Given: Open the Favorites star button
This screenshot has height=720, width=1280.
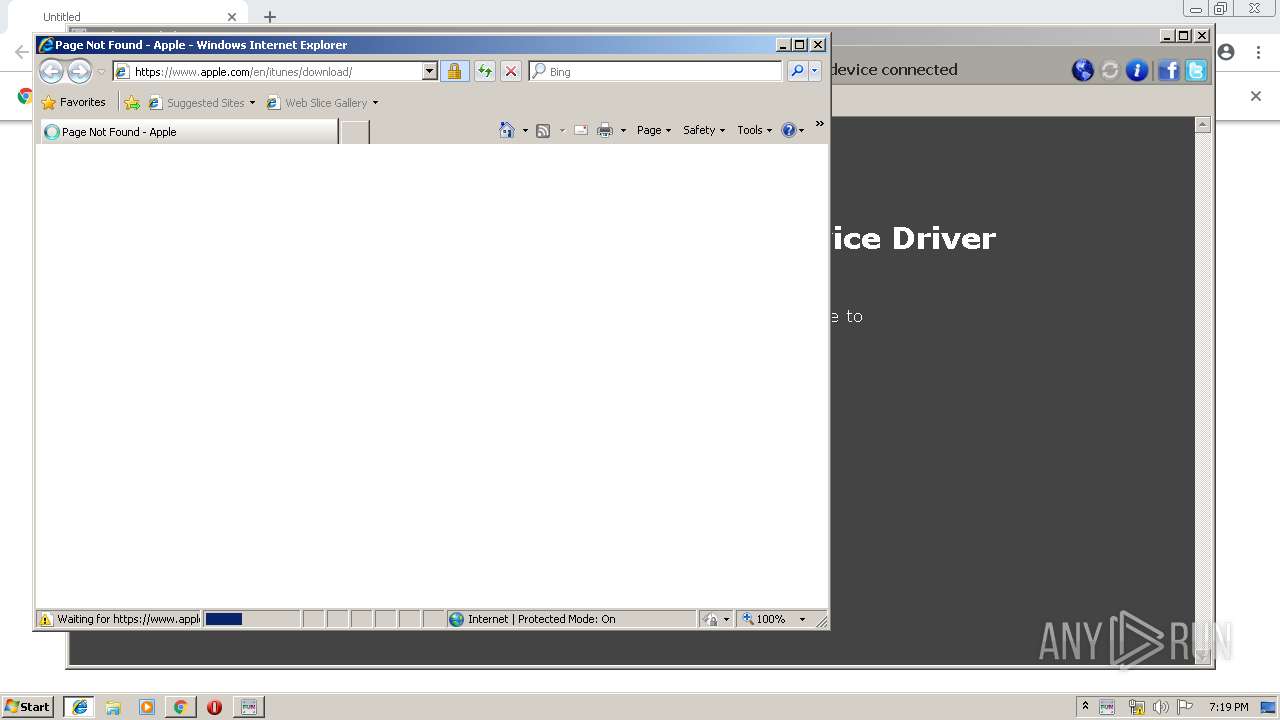Looking at the screenshot, I should tap(73, 102).
